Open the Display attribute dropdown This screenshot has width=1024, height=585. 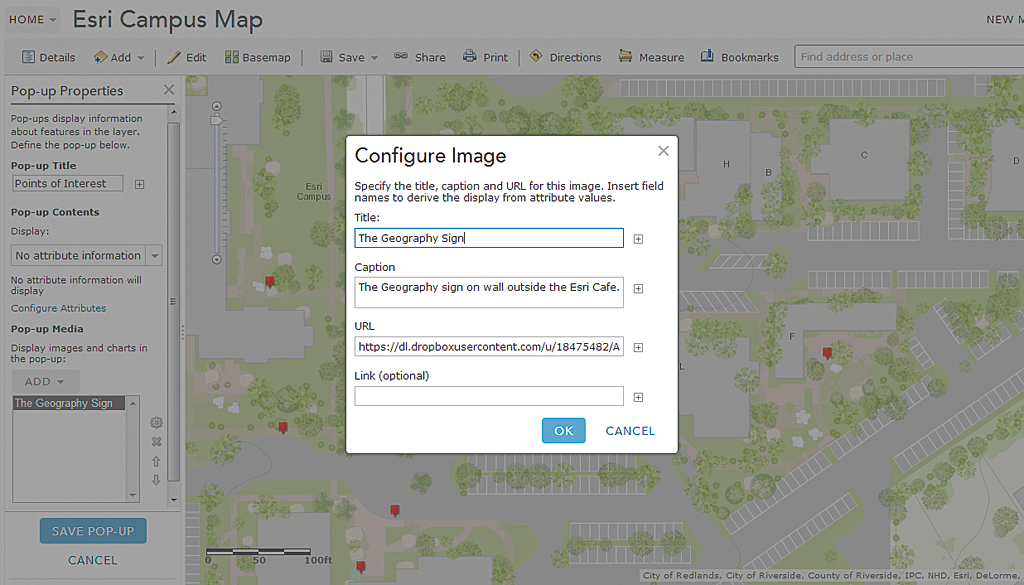pos(154,256)
